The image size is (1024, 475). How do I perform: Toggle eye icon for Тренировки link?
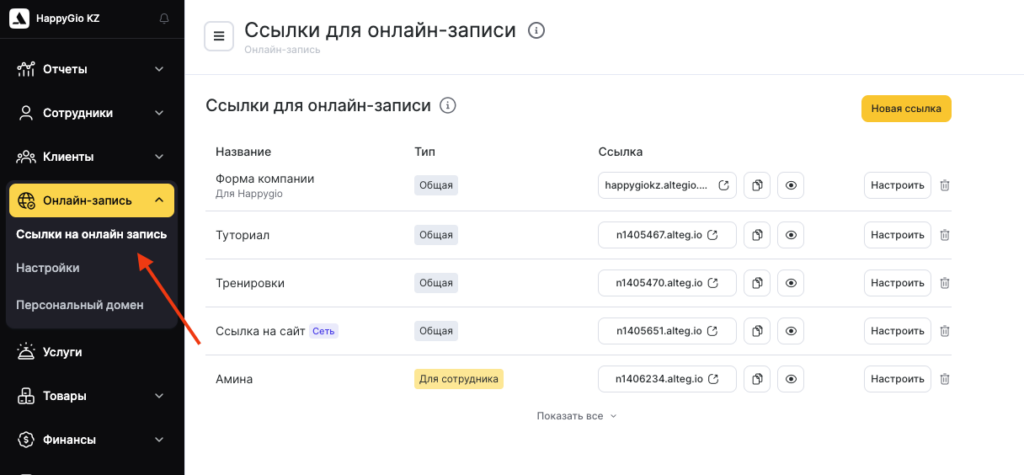point(791,283)
